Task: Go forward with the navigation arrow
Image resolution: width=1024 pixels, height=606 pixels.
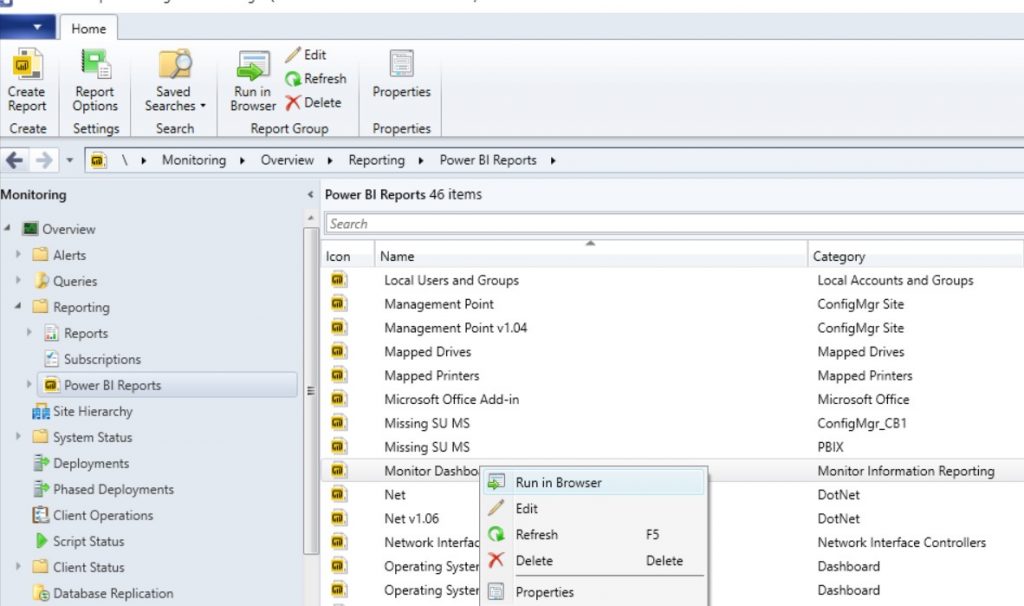Action: pos(44,160)
